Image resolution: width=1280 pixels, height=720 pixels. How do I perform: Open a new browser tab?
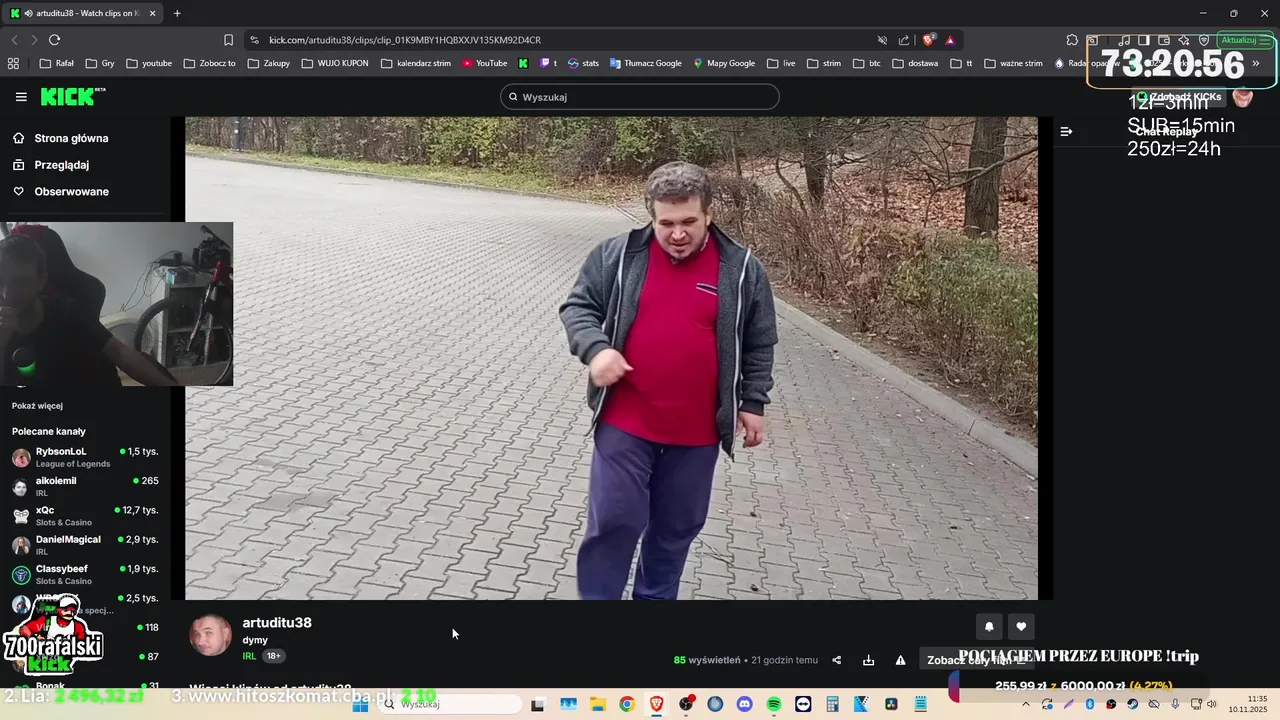click(177, 13)
